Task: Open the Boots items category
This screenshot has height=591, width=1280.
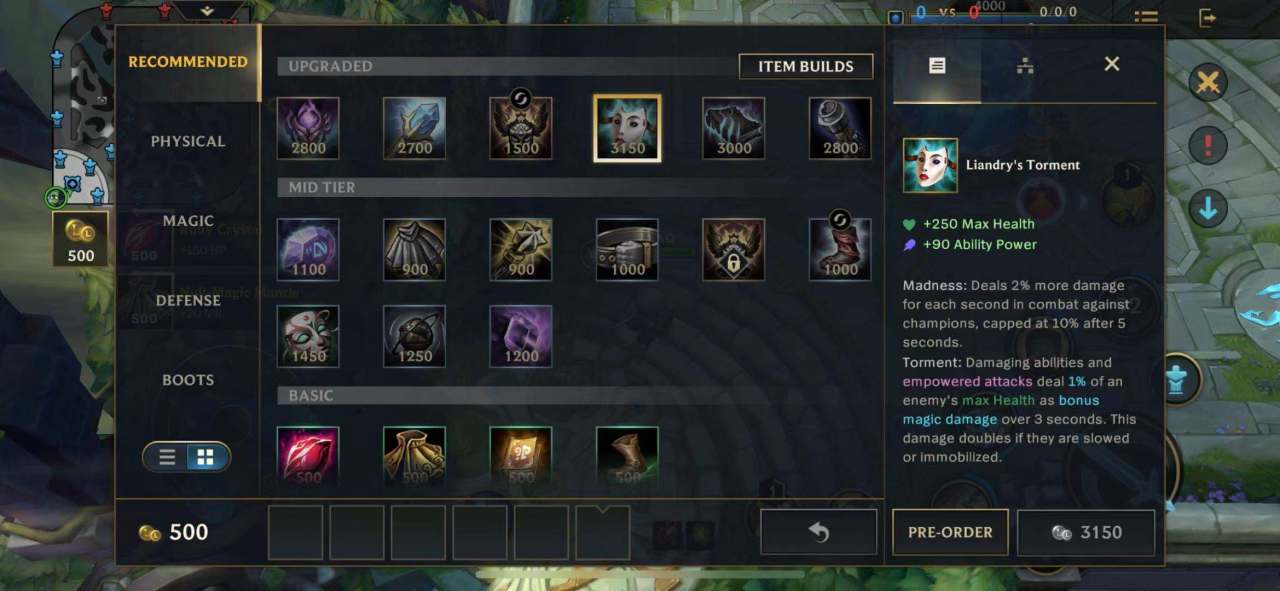Action: tap(188, 380)
